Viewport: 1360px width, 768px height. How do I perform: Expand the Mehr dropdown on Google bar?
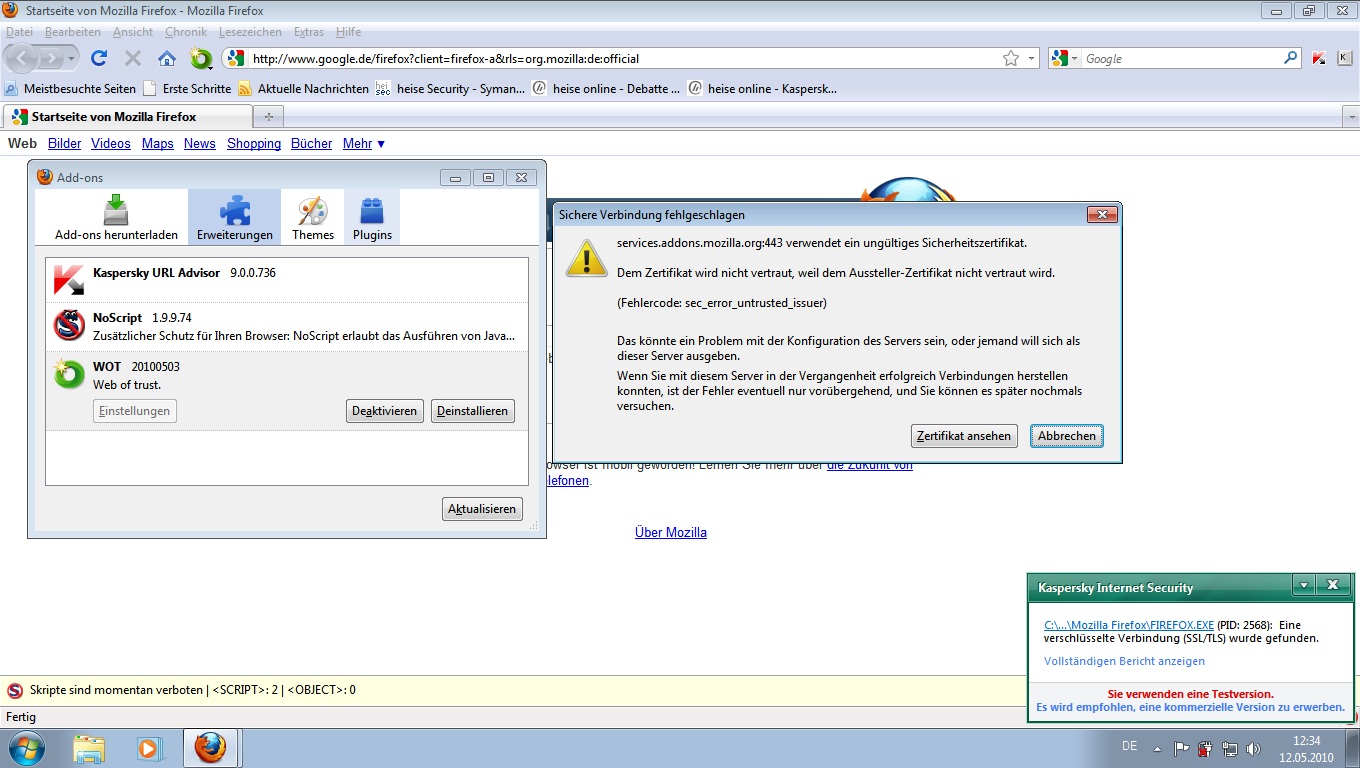[364, 144]
